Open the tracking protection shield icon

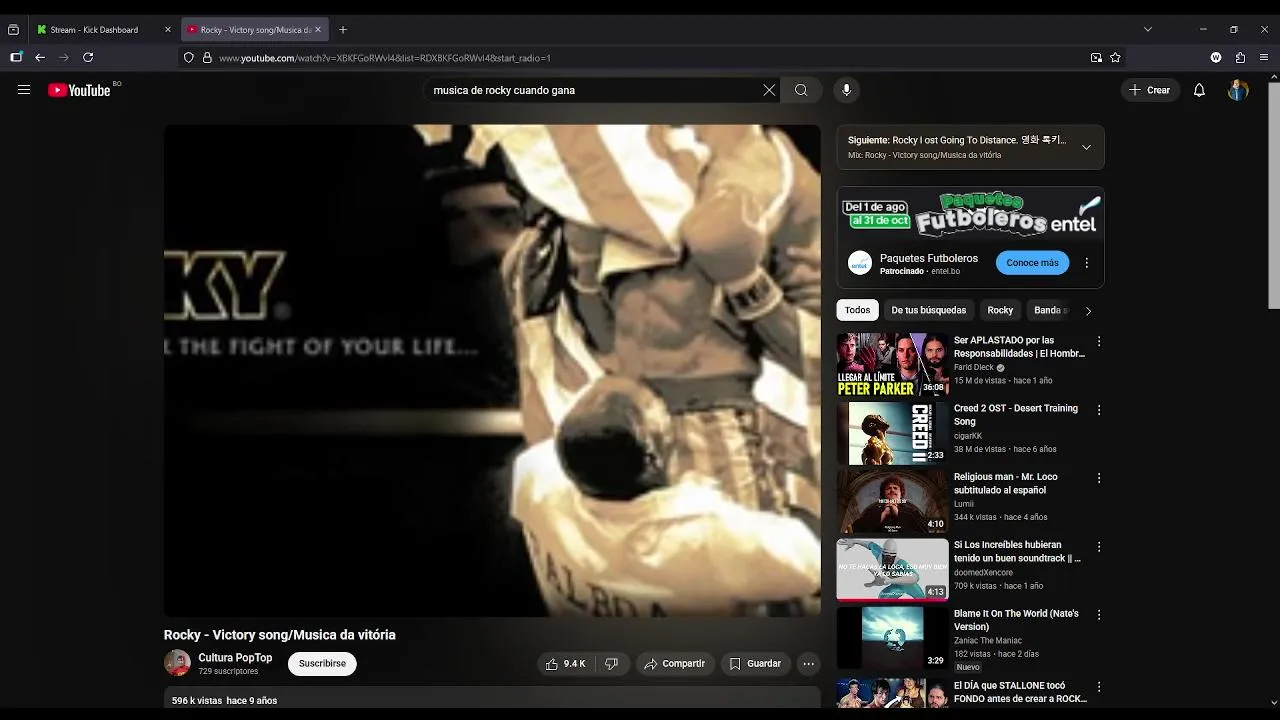click(188, 58)
